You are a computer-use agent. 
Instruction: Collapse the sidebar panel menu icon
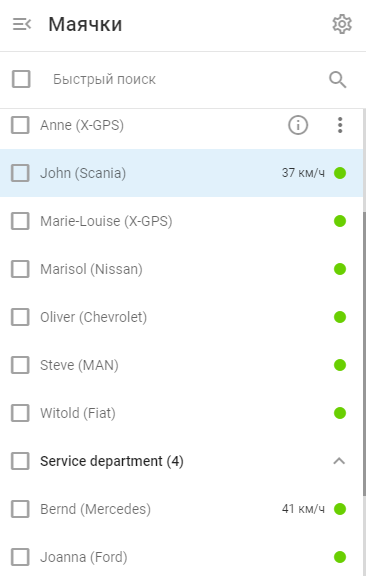(x=22, y=24)
